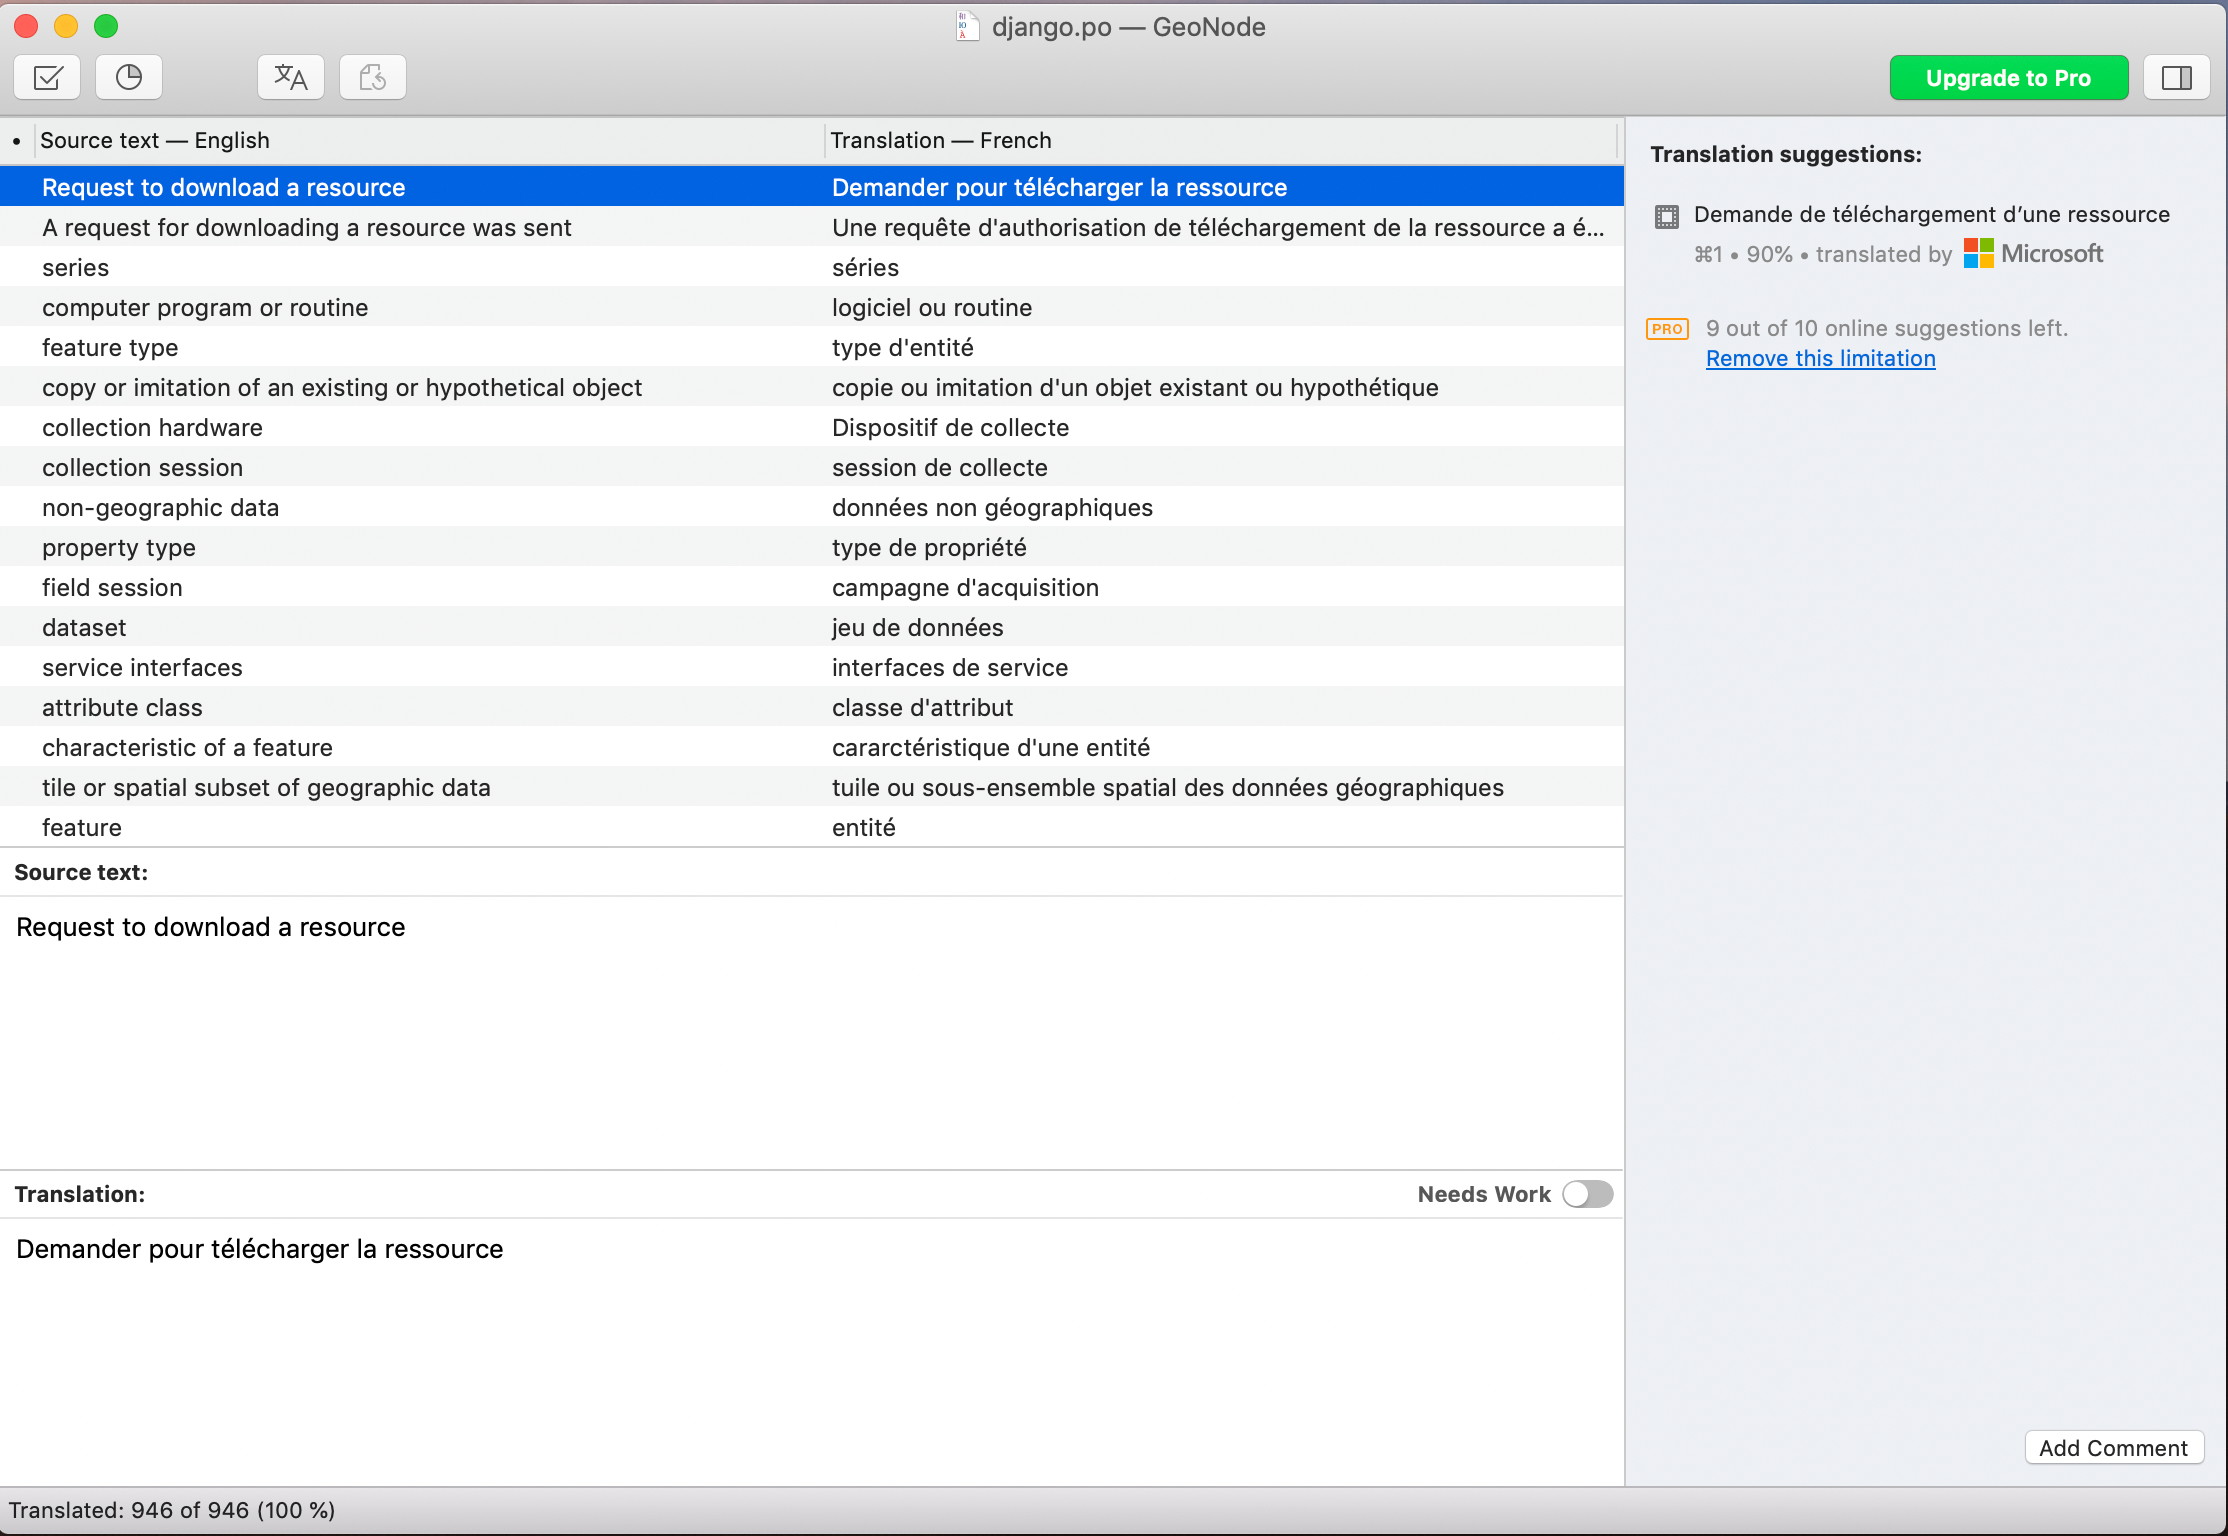Click '9 out of 10 online suggestions left' text
Image resolution: width=2228 pixels, height=1536 pixels.
pos(1886,328)
